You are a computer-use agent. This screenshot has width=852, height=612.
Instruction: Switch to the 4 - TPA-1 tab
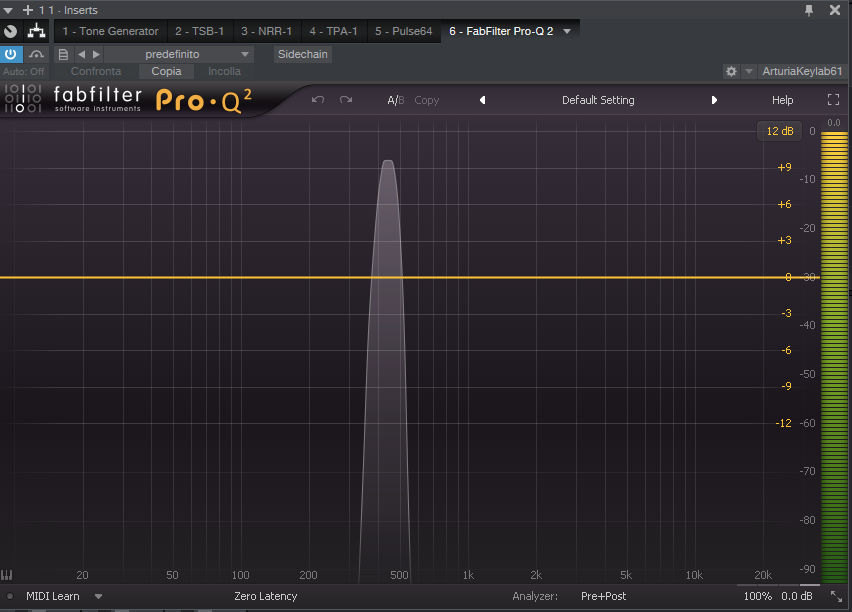click(334, 31)
